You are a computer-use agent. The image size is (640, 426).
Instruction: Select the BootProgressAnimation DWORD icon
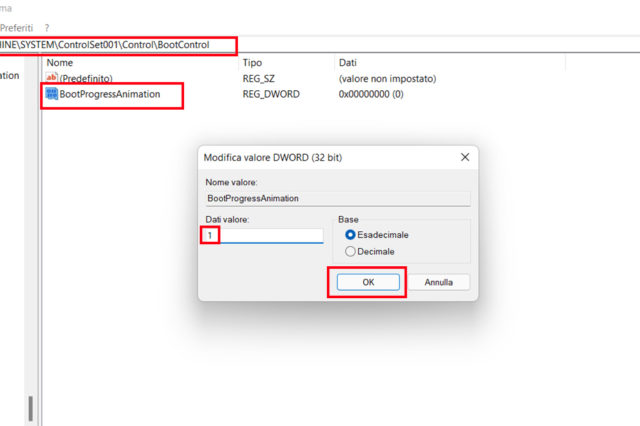tap(52, 93)
